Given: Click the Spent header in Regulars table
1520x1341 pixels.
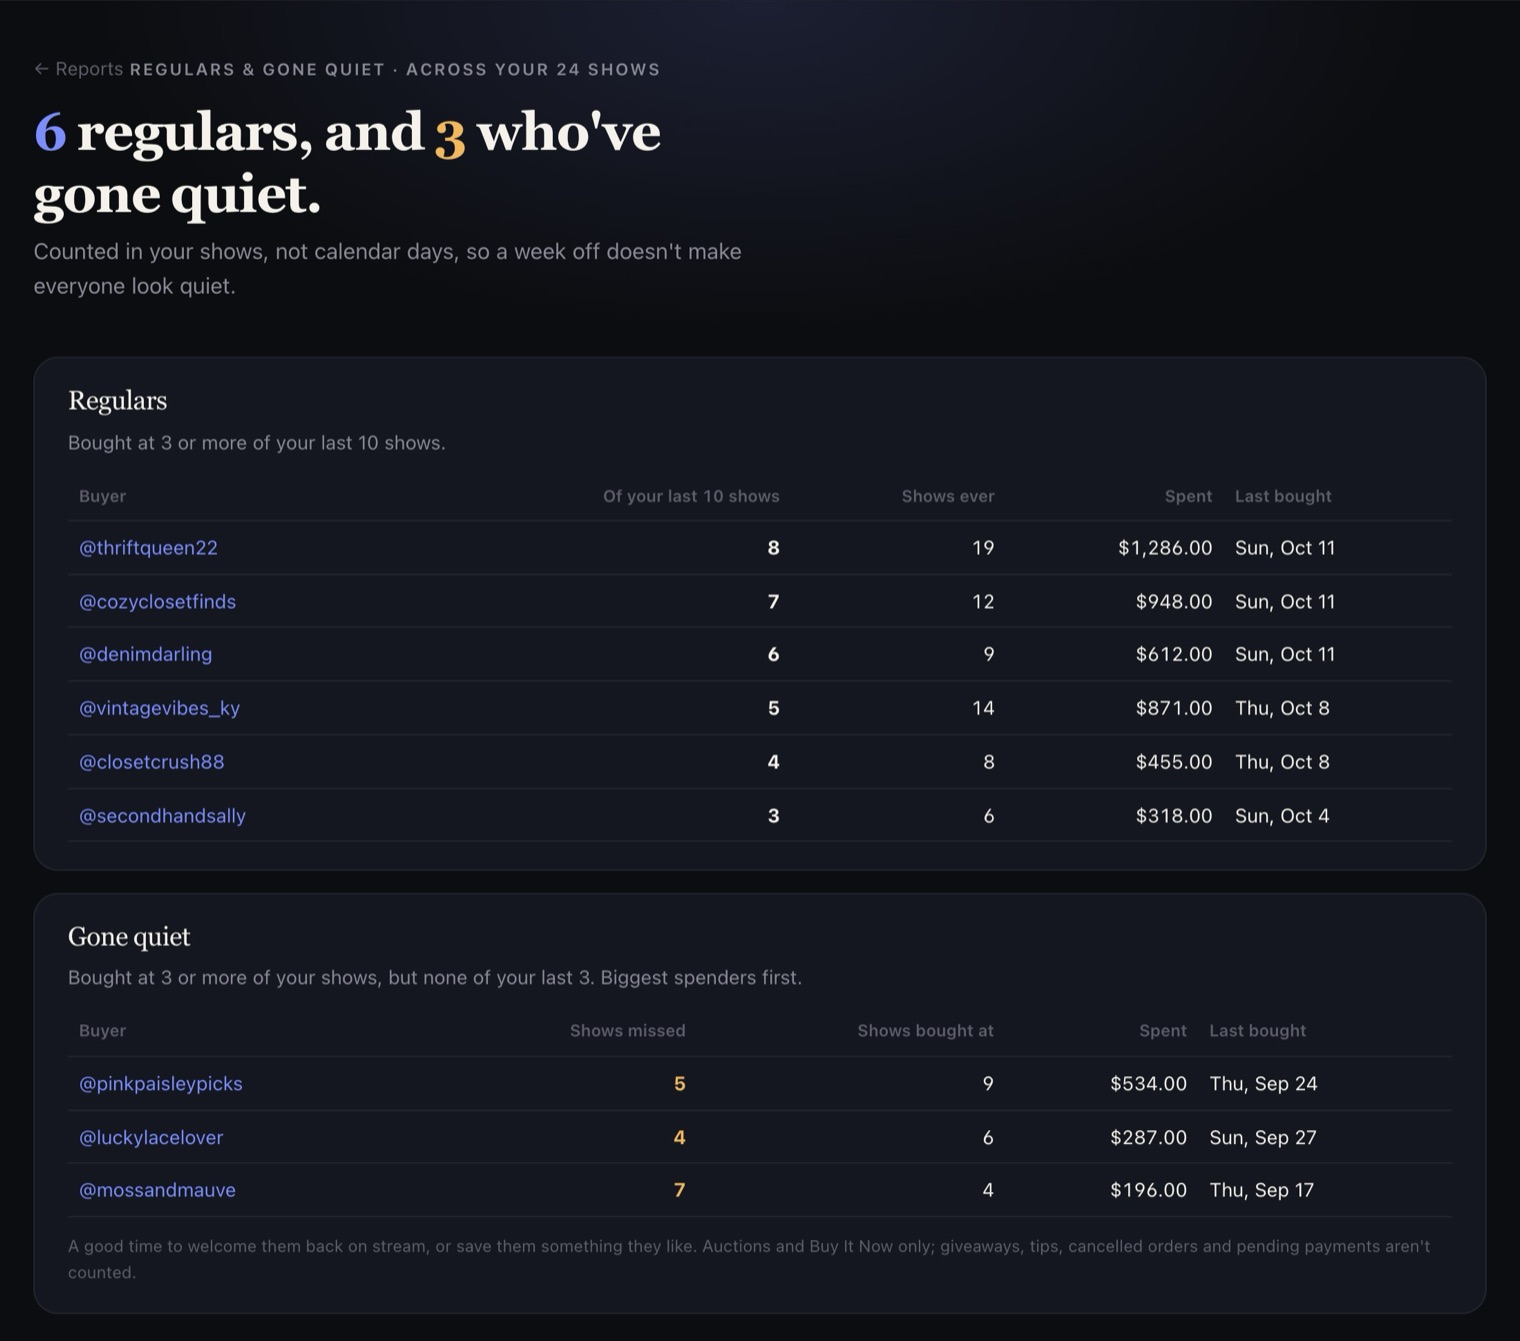Looking at the screenshot, I should coord(1188,496).
